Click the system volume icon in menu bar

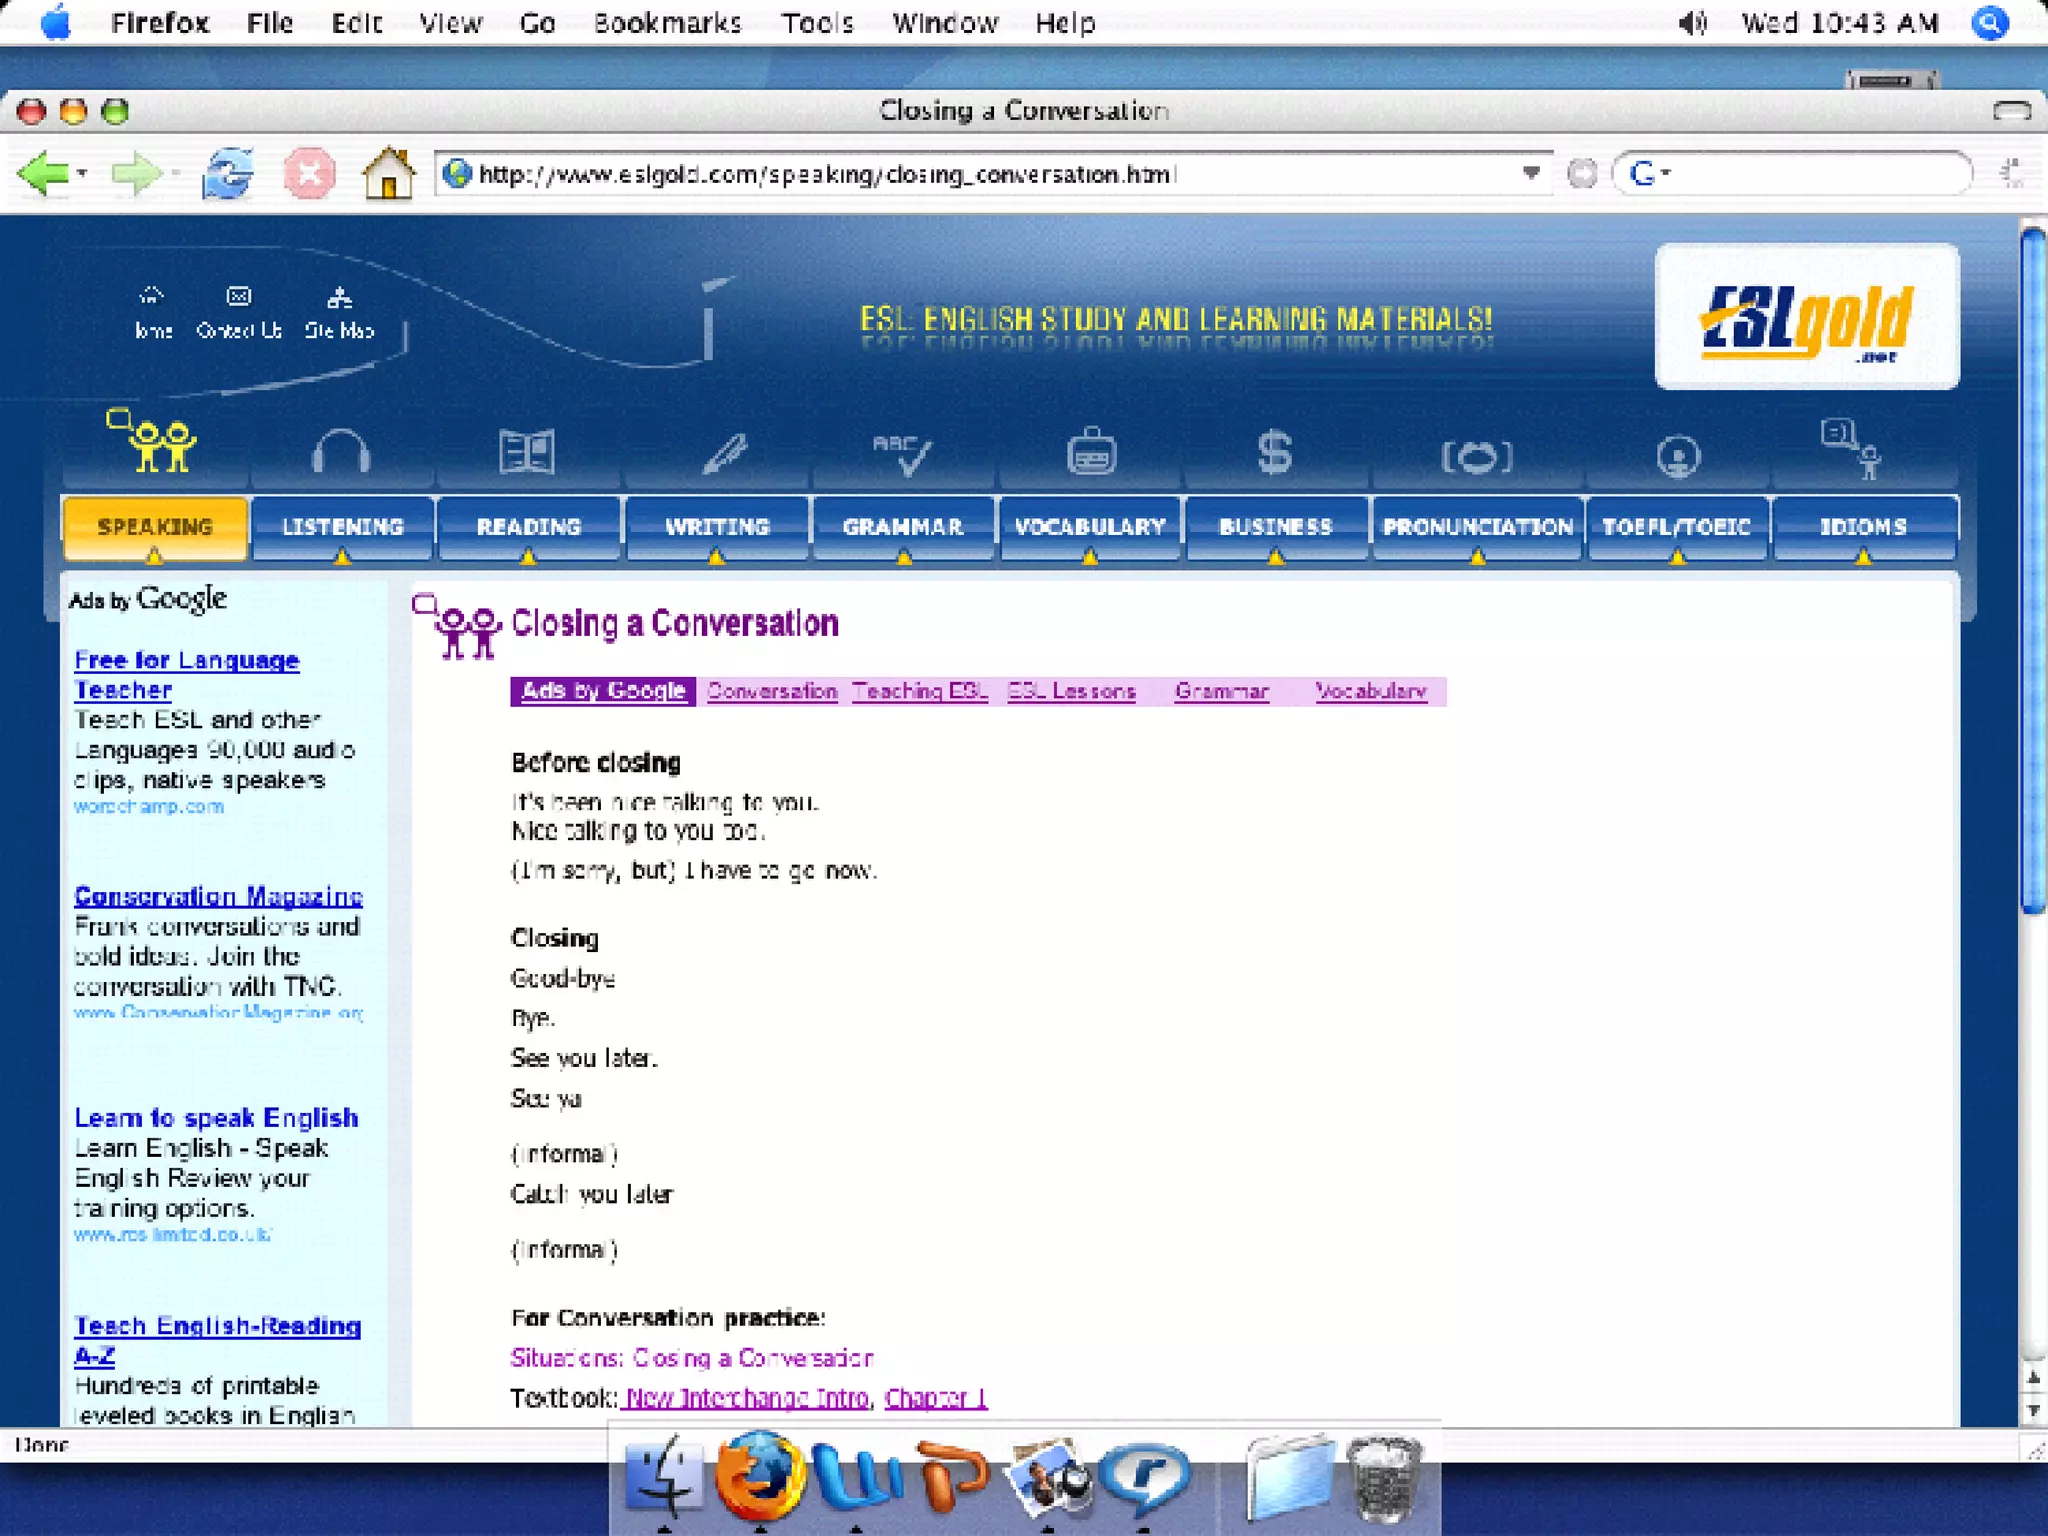click(x=1692, y=23)
